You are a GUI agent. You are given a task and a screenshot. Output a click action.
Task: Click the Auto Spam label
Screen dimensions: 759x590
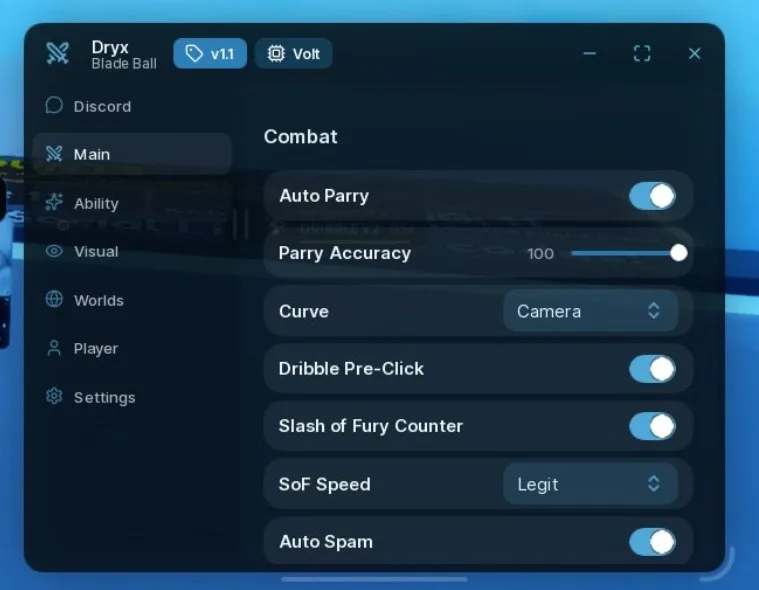(x=326, y=542)
